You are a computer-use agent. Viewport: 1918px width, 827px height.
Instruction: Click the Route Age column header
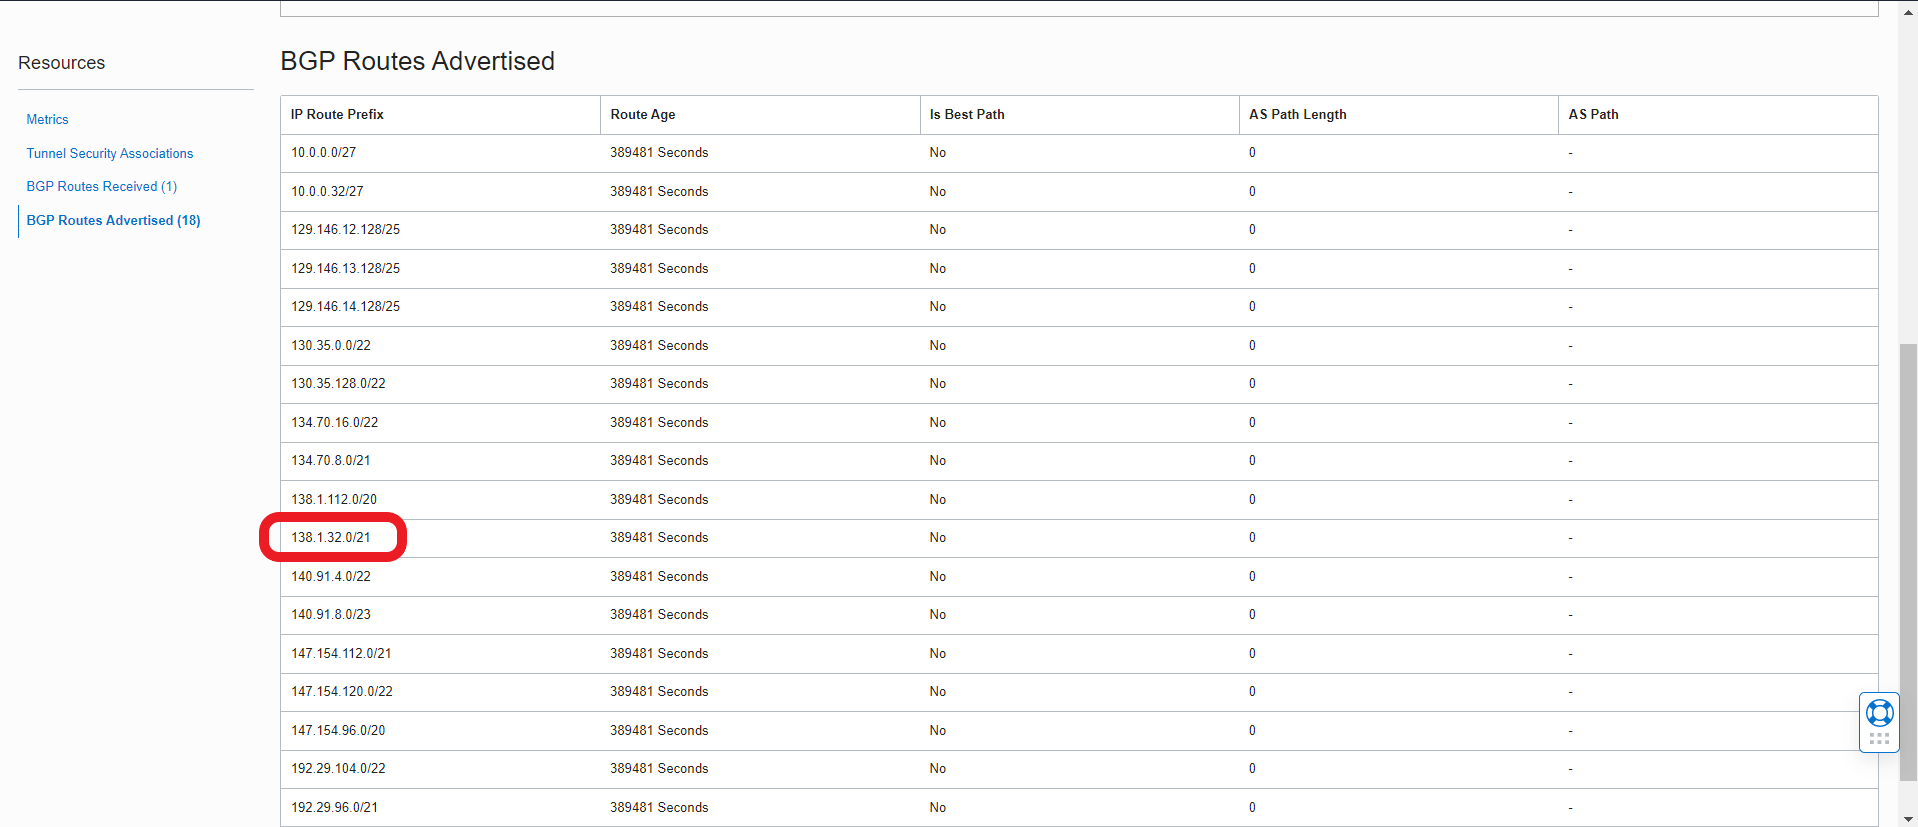[x=643, y=114]
